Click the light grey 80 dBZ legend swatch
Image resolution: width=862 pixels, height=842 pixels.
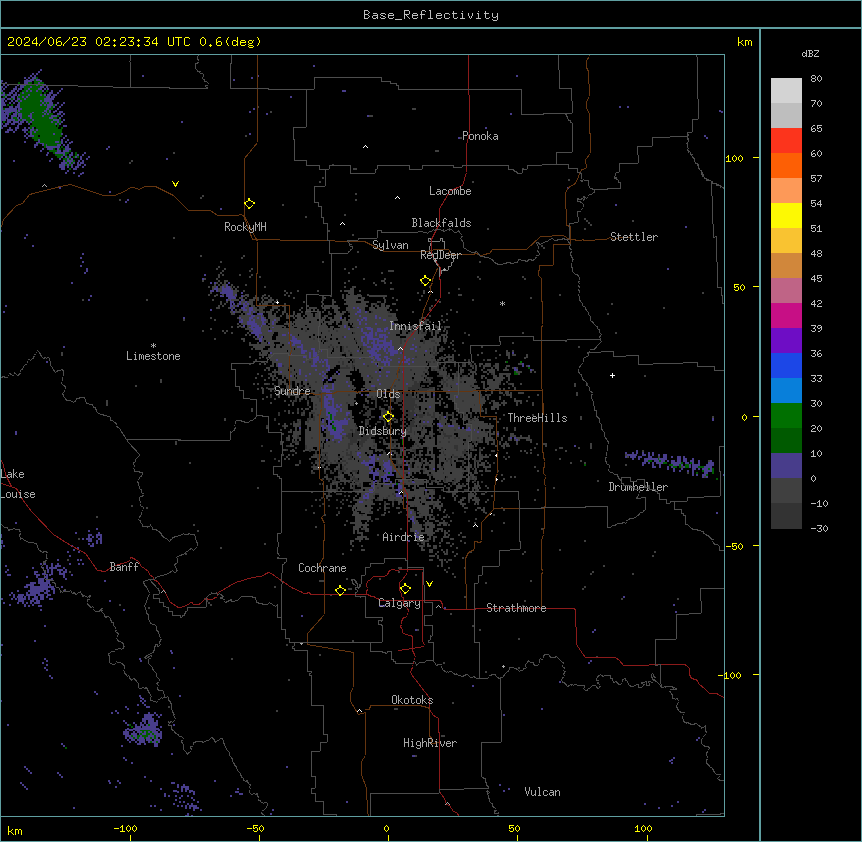click(x=786, y=91)
